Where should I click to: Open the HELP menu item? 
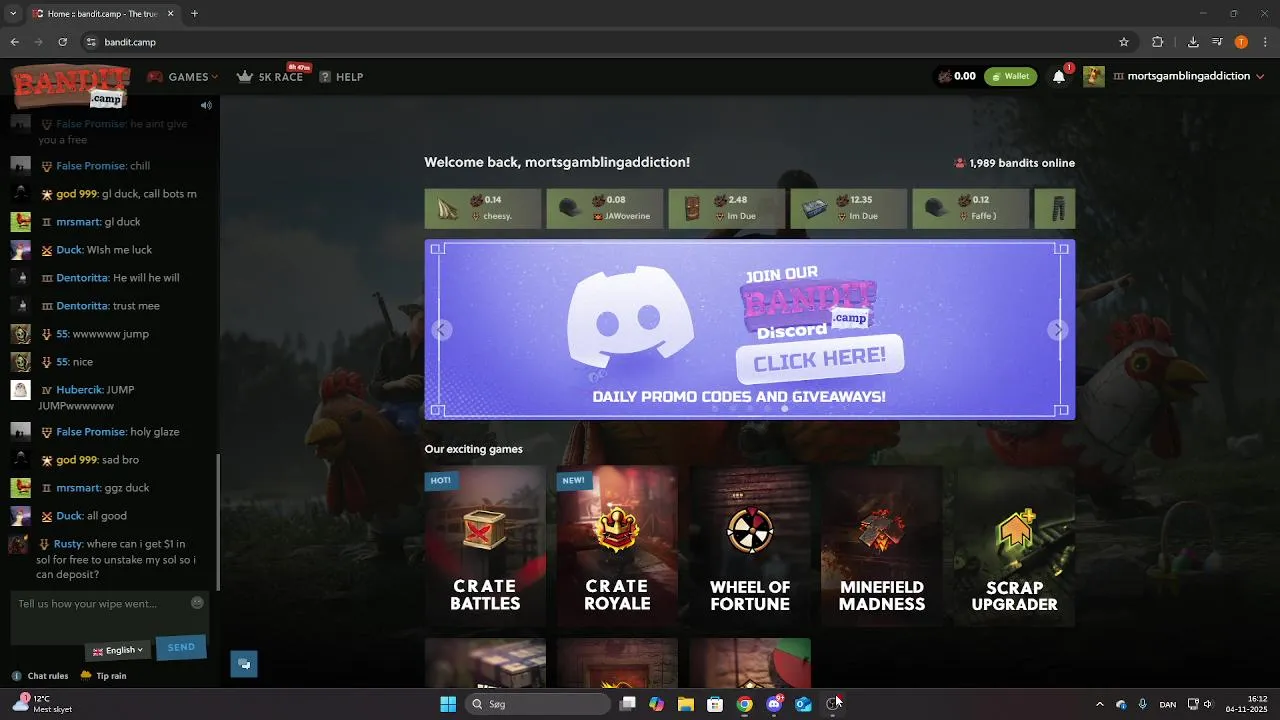click(341, 77)
